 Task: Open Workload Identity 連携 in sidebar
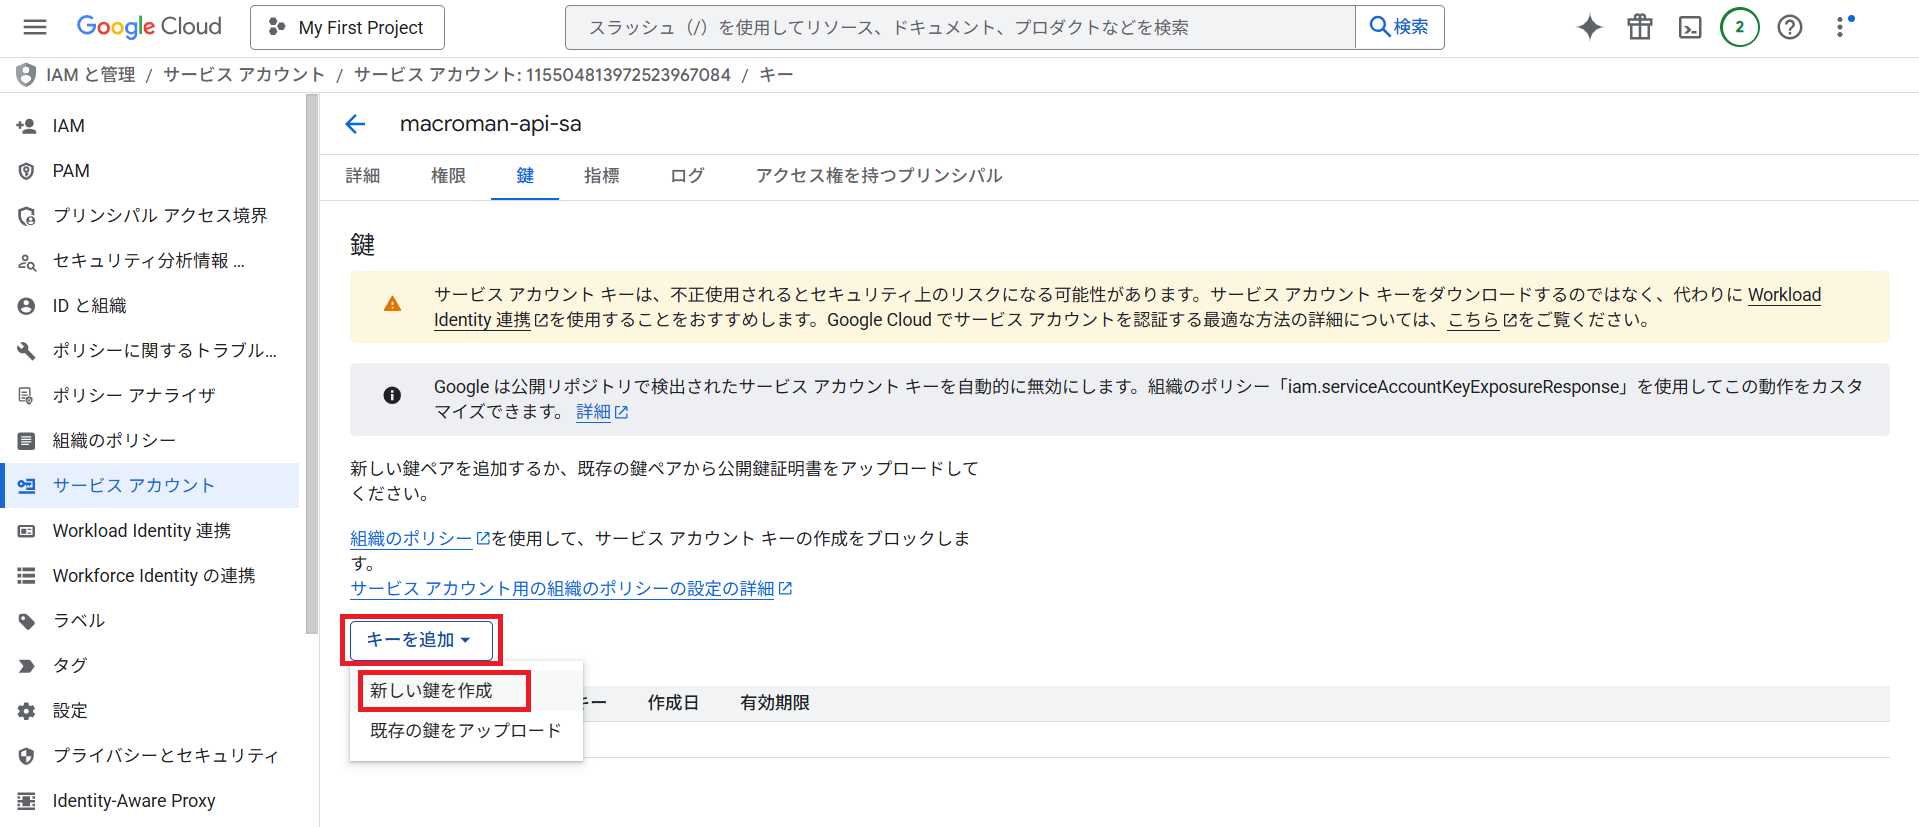[150, 531]
